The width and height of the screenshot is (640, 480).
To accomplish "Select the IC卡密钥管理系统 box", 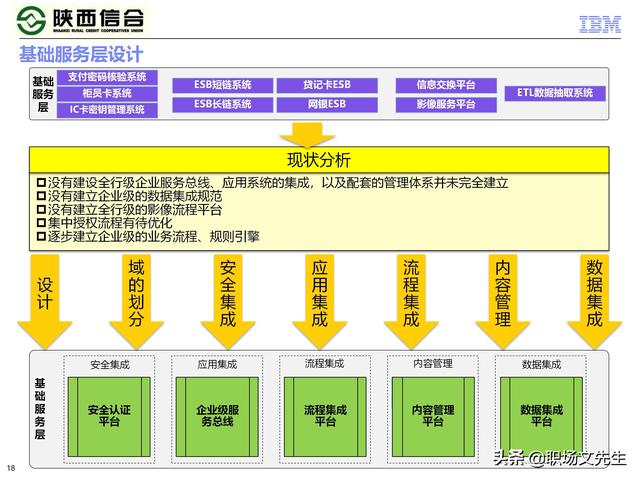I will 107,110.
